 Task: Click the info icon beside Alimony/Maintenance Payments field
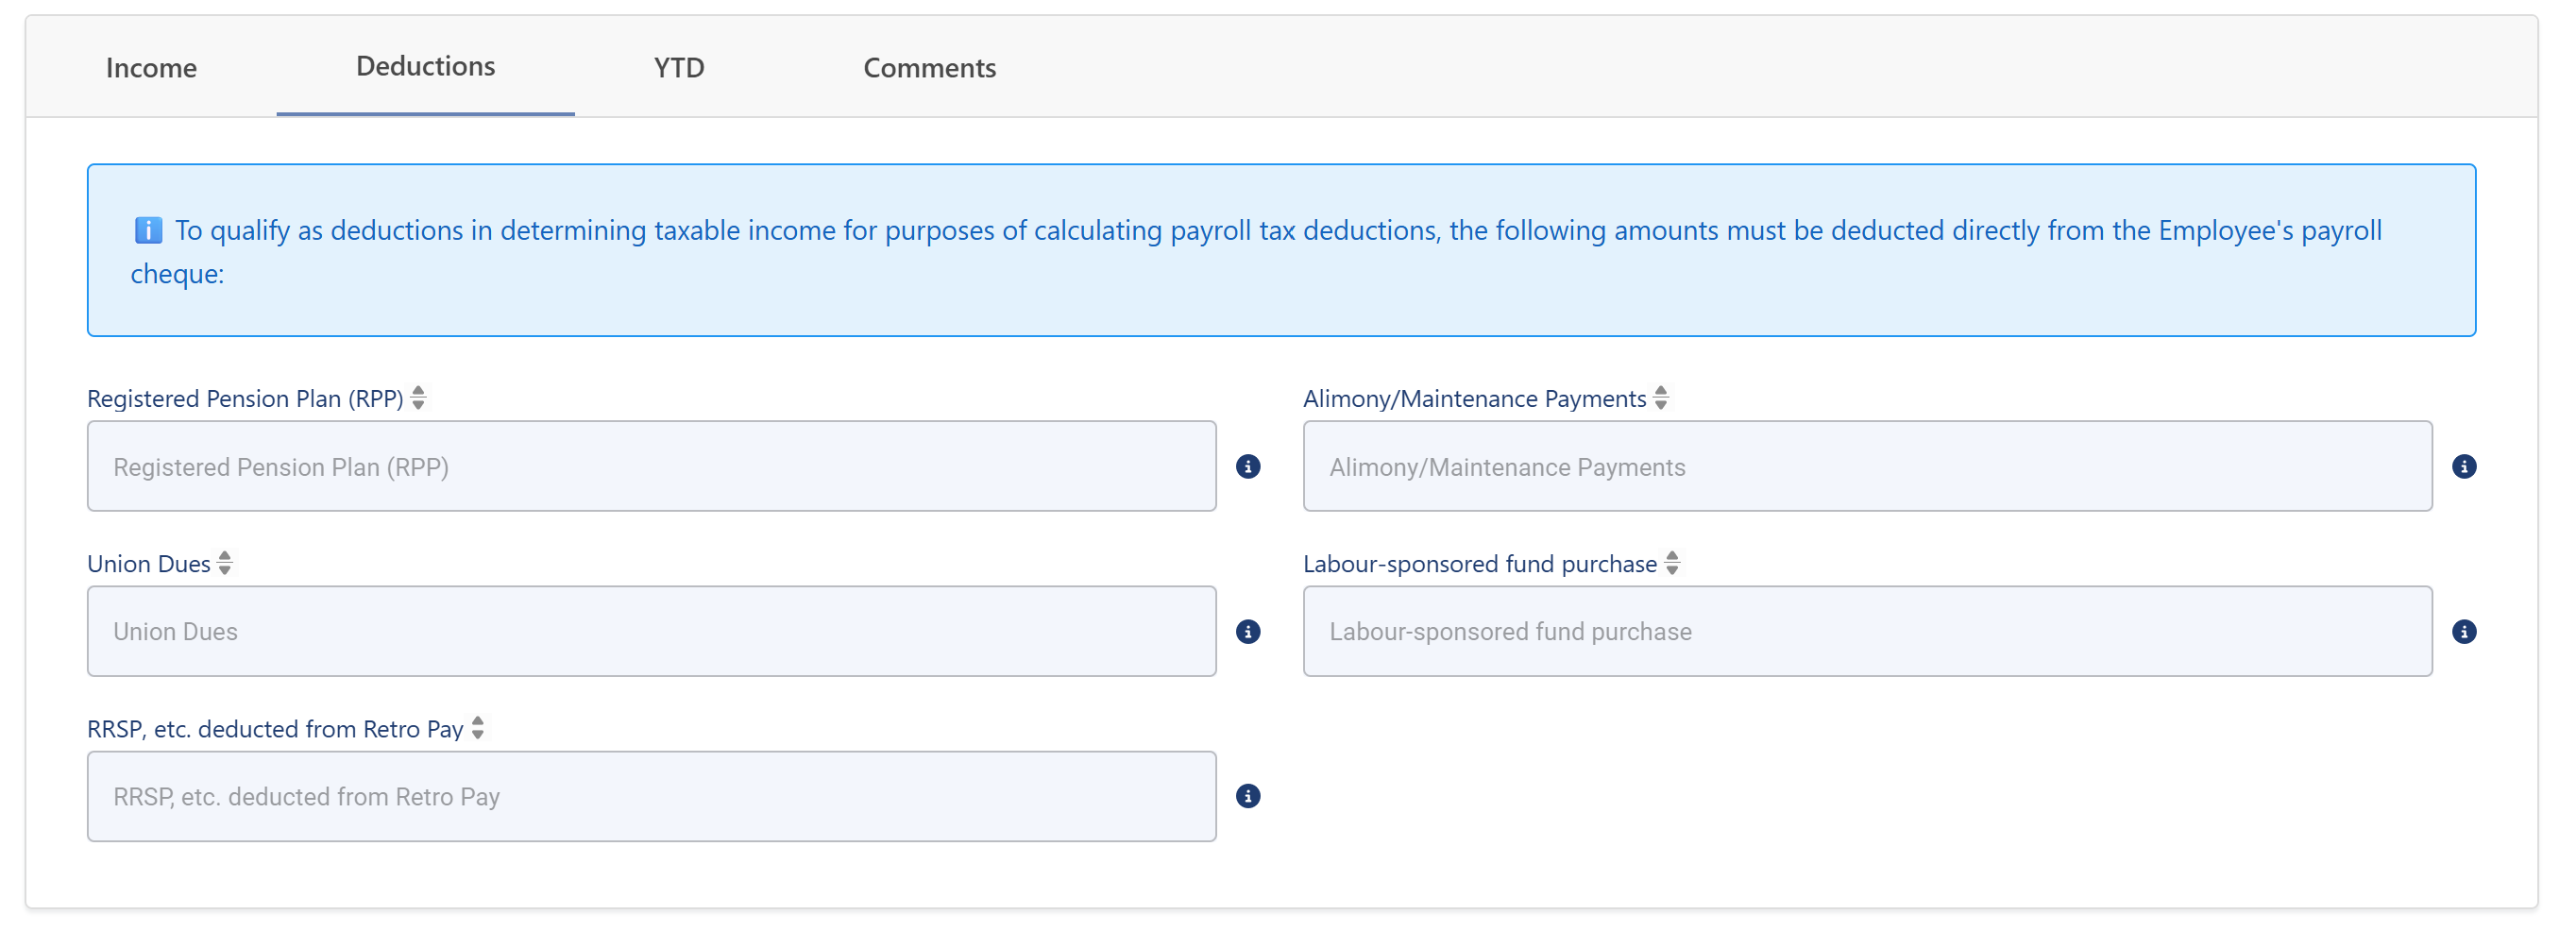[2464, 467]
